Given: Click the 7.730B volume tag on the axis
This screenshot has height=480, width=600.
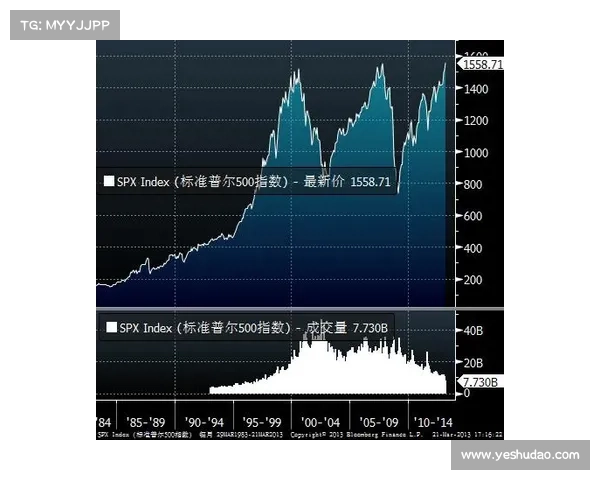Looking at the screenshot, I should (x=480, y=382).
